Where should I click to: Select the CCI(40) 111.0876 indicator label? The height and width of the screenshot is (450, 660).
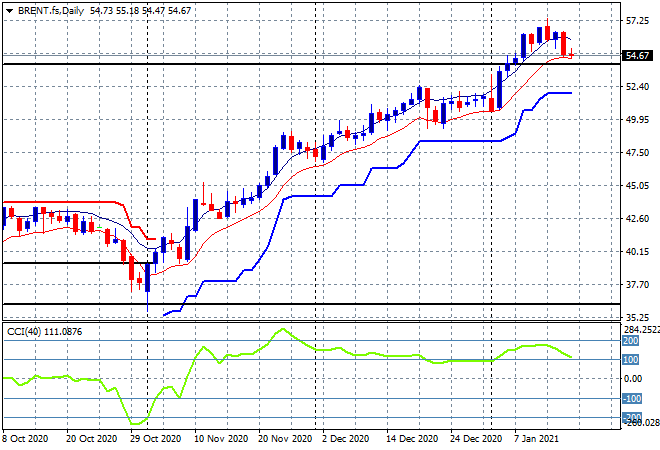45,332
